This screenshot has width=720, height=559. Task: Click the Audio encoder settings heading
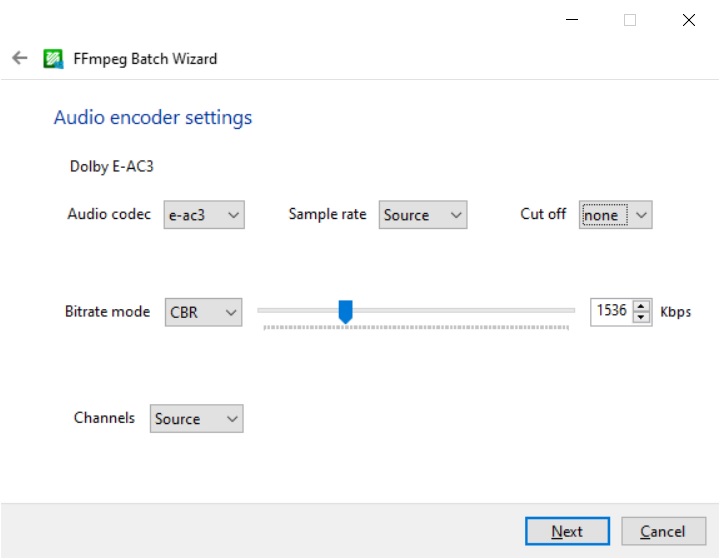(153, 118)
